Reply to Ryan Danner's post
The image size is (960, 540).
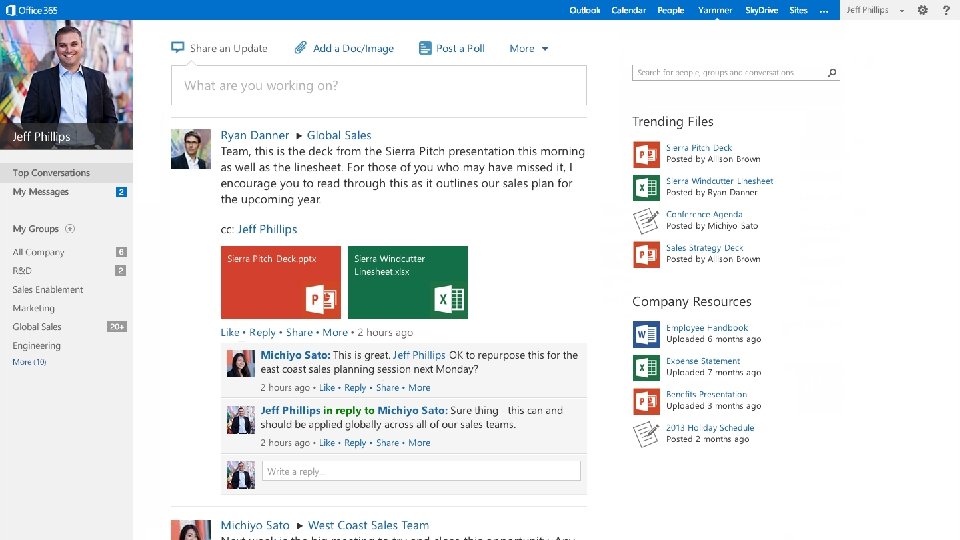coord(263,332)
